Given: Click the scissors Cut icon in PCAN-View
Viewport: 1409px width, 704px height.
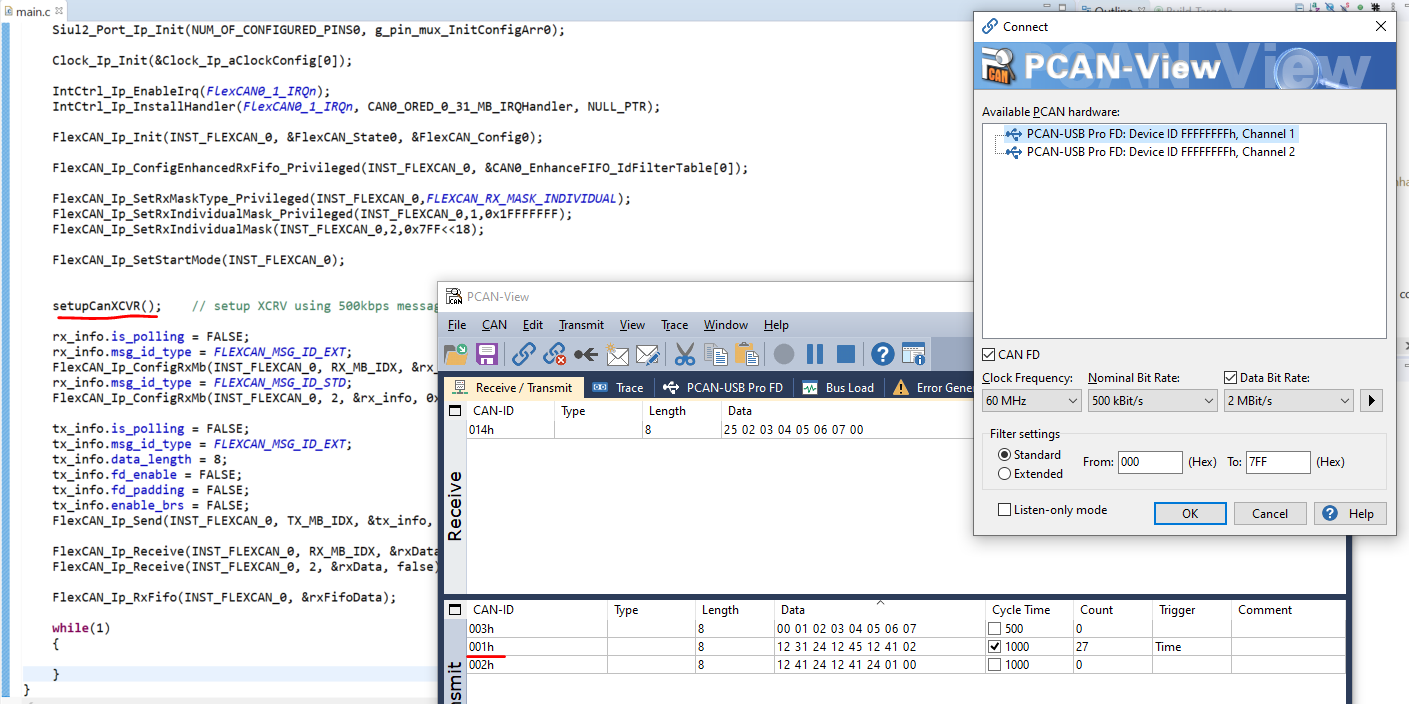Looking at the screenshot, I should [x=684, y=353].
